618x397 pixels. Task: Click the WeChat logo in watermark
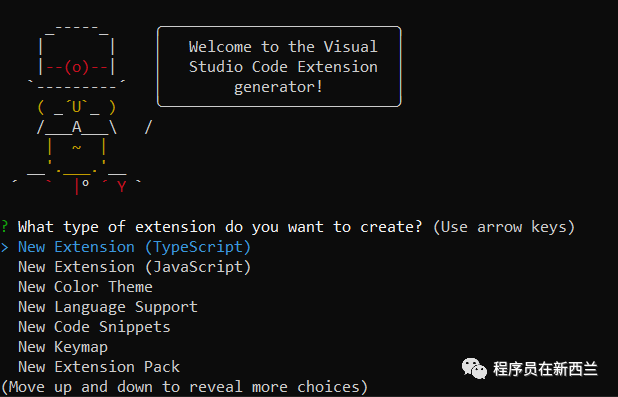(474, 368)
